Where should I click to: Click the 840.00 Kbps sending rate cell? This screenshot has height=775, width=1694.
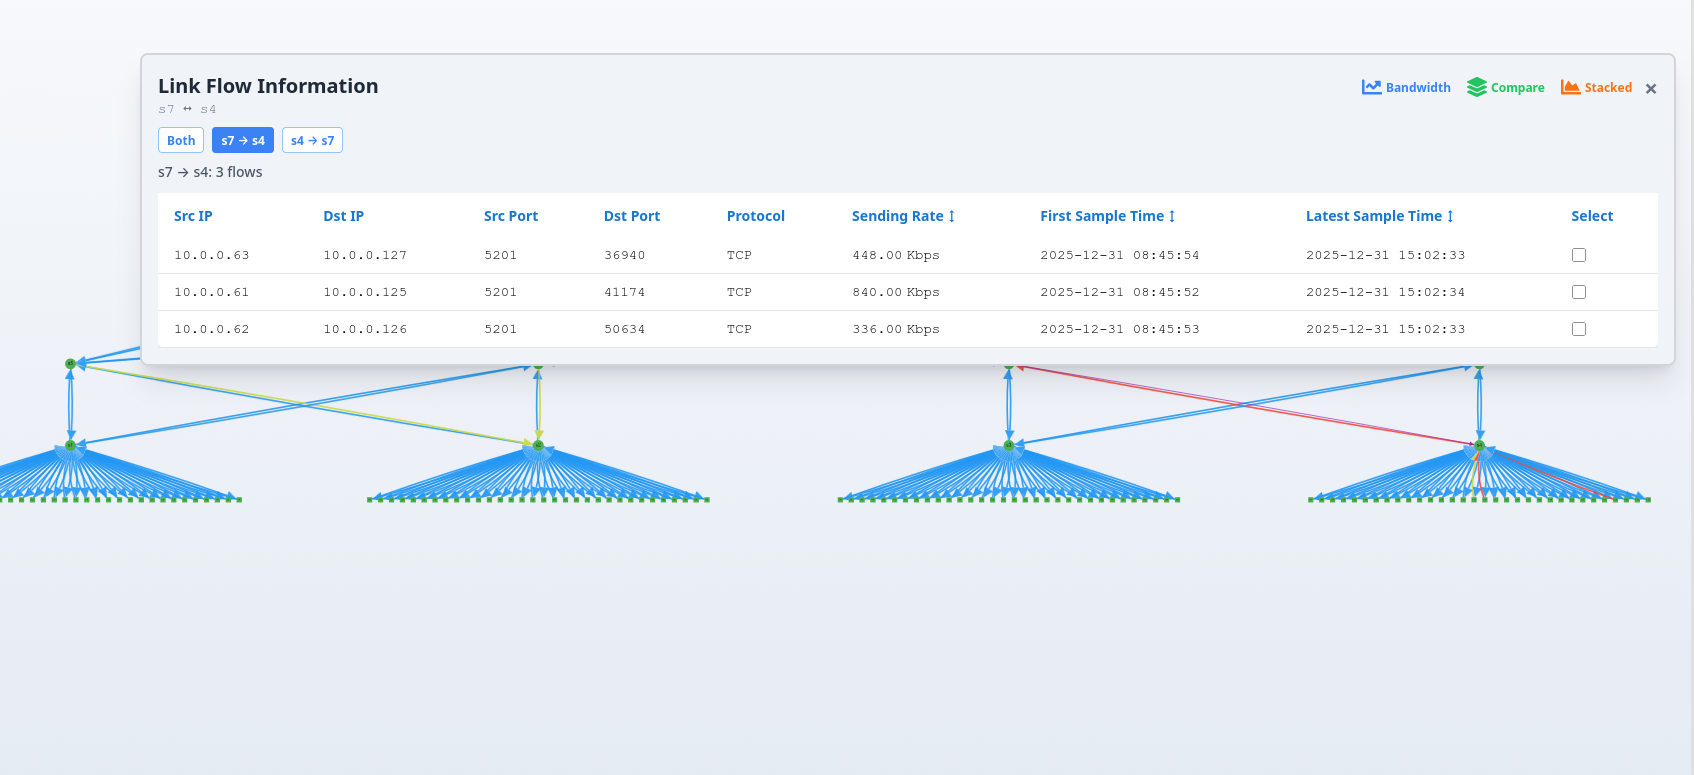click(x=895, y=292)
